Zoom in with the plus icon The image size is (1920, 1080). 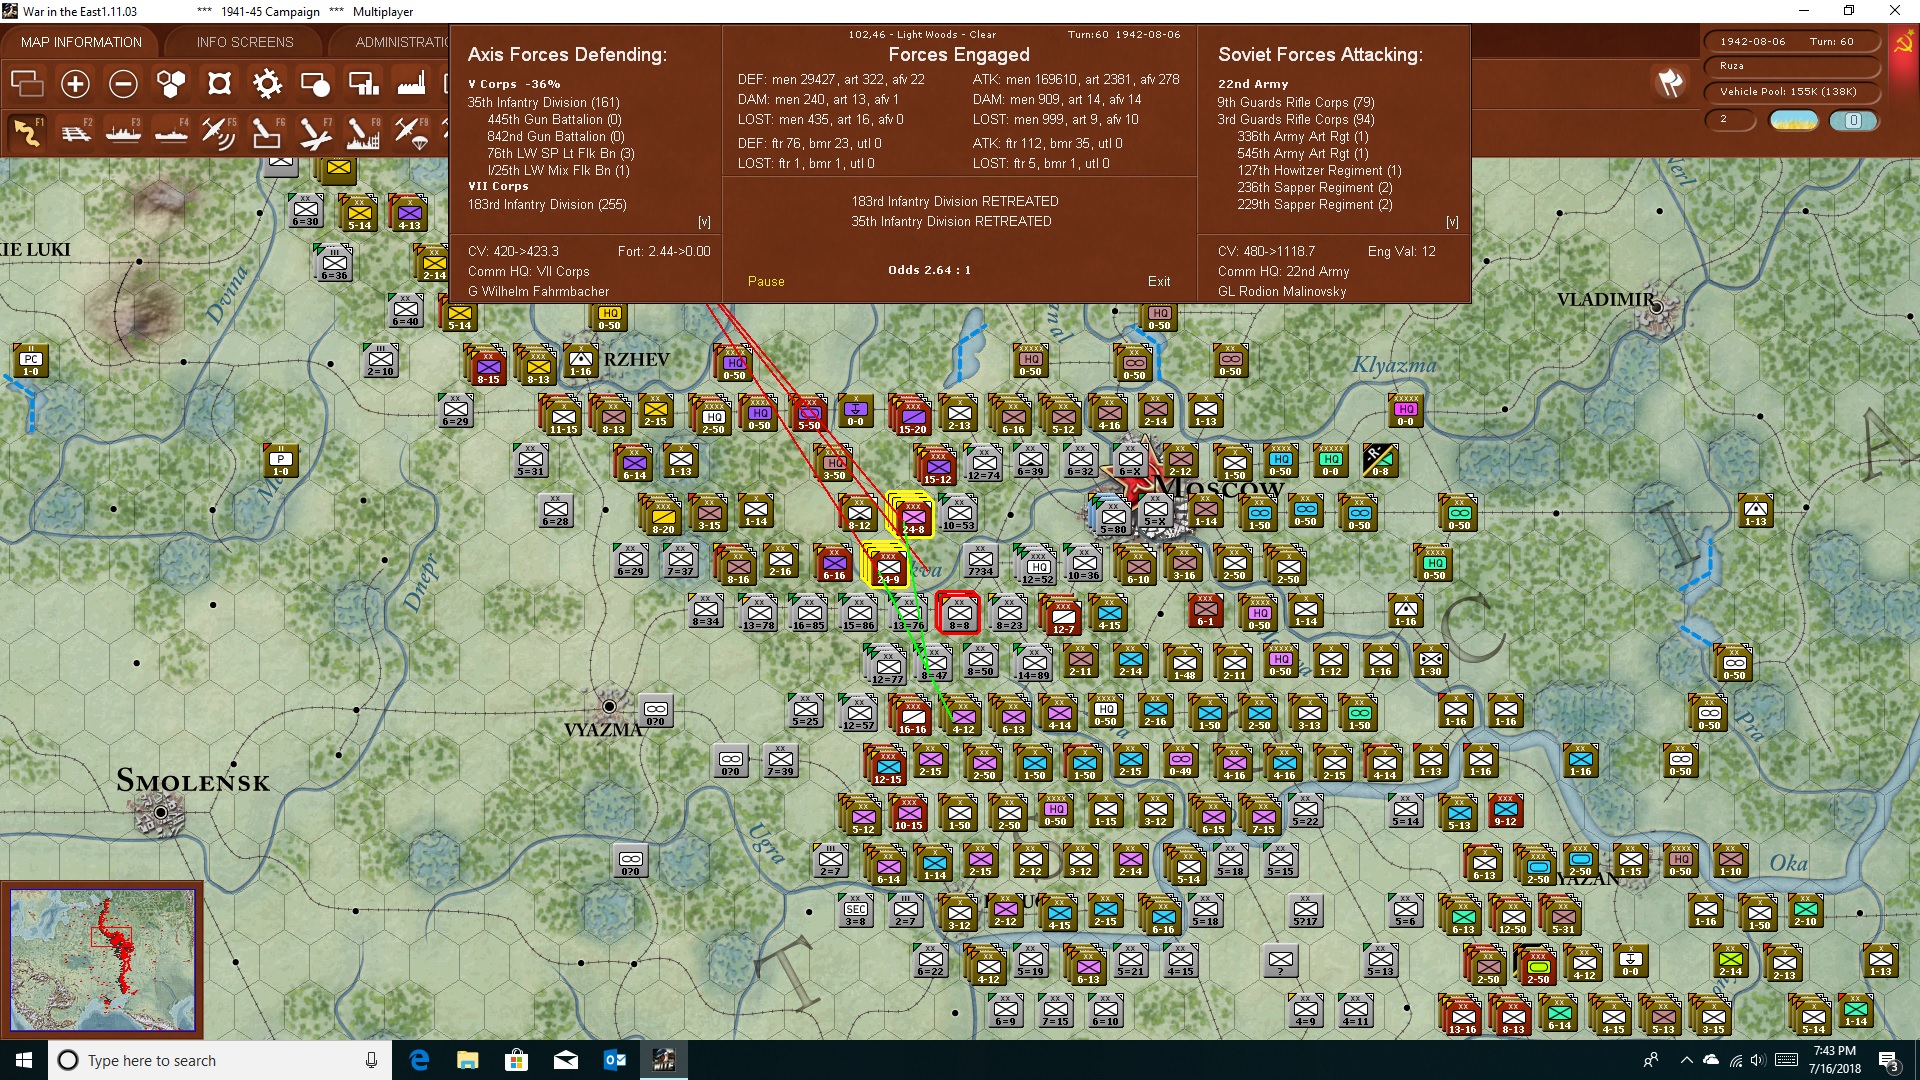pos(75,84)
